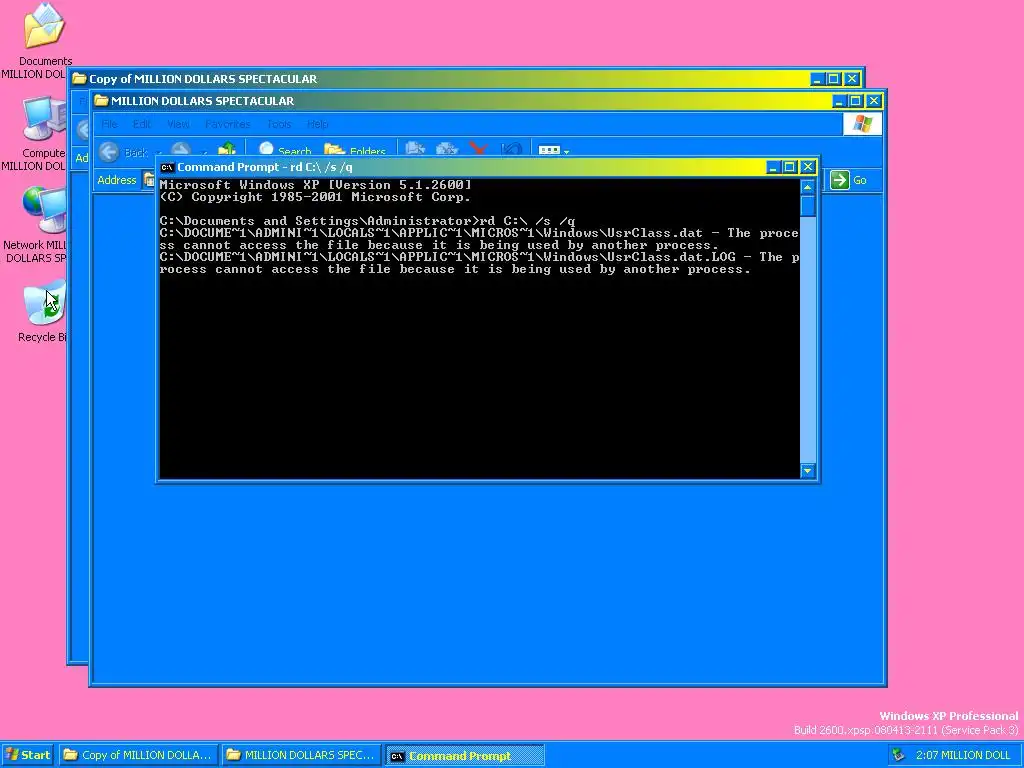Click the Copy To icon in the Explorer toolbar
Image resolution: width=1024 pixels, height=768 pixels.
tap(447, 150)
